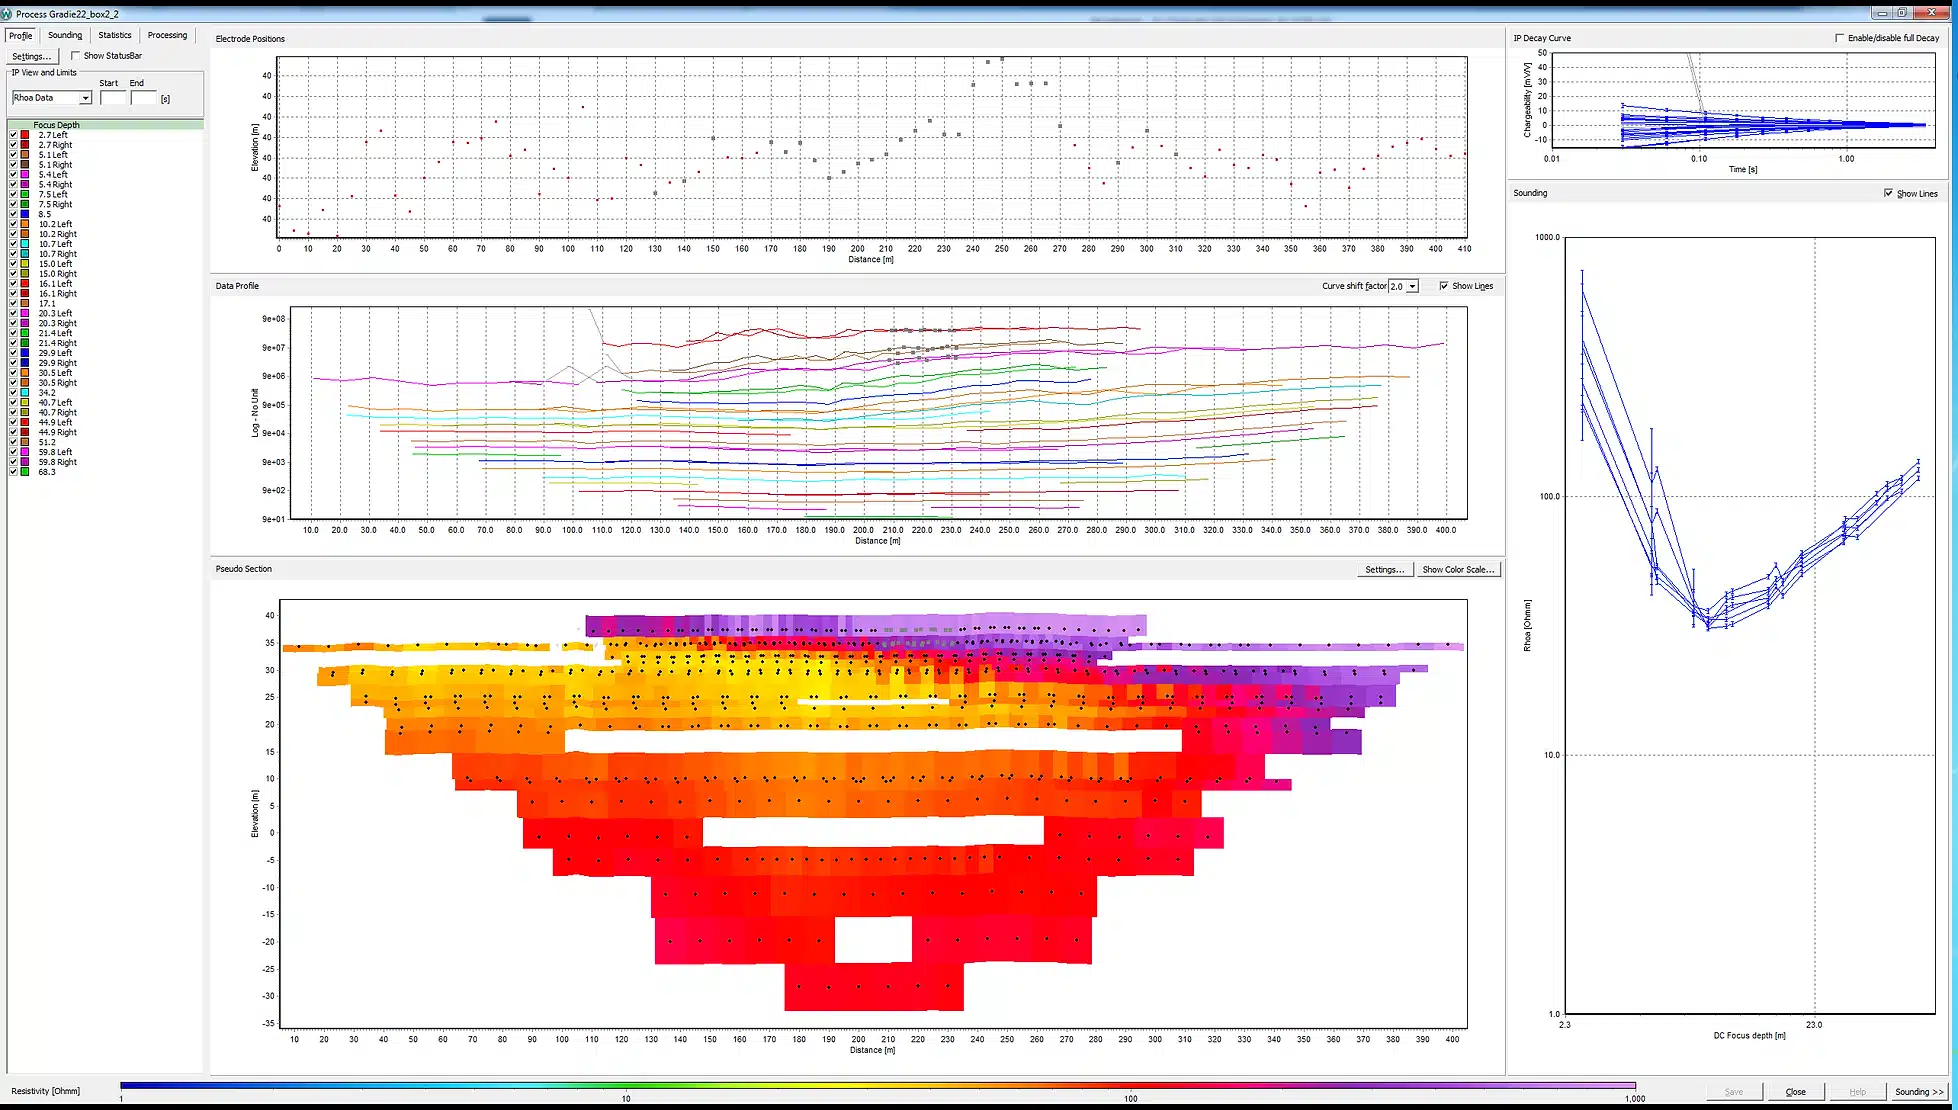1958x1110 pixels.
Task: Switch to the Profile tab
Action: point(21,35)
